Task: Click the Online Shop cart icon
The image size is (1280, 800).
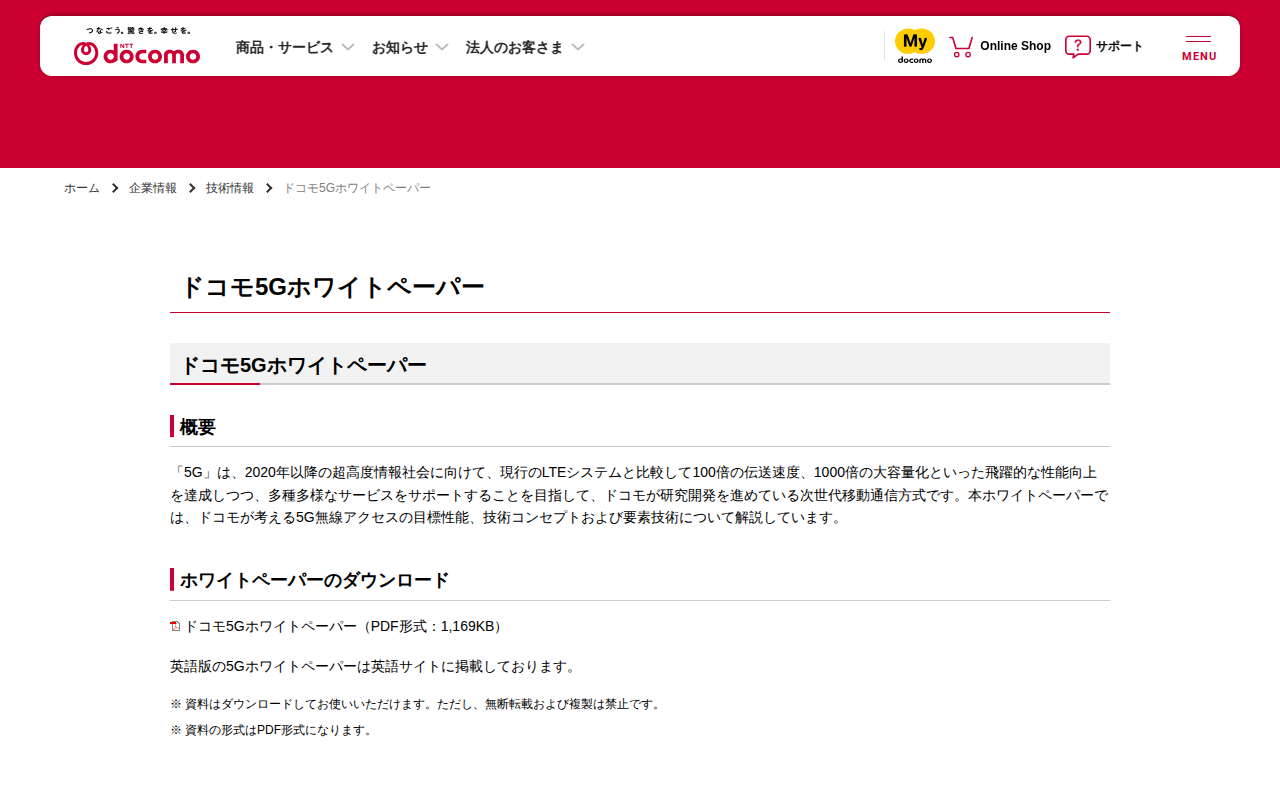Action: (x=961, y=46)
